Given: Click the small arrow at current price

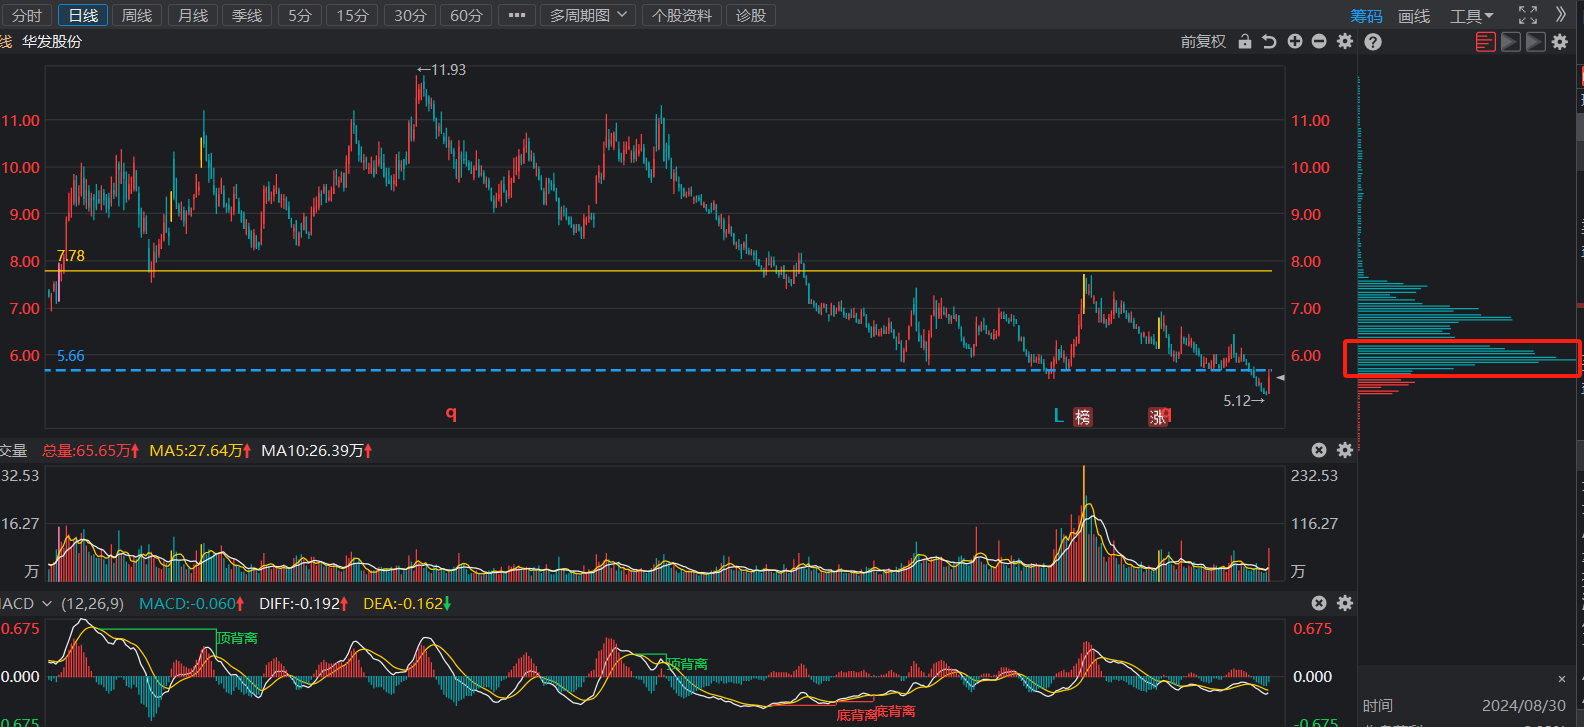Looking at the screenshot, I should tap(1280, 378).
